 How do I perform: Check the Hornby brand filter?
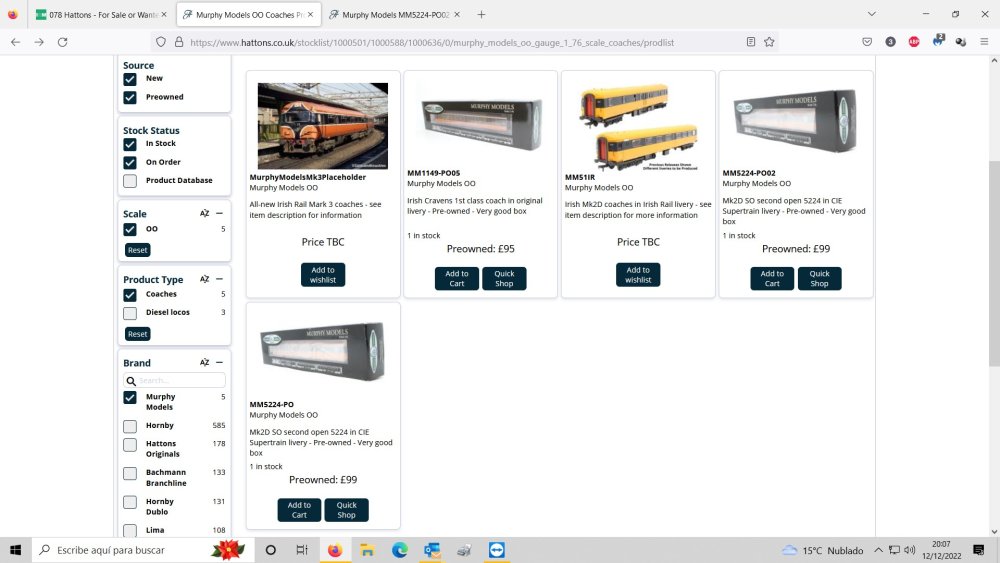(x=130, y=426)
